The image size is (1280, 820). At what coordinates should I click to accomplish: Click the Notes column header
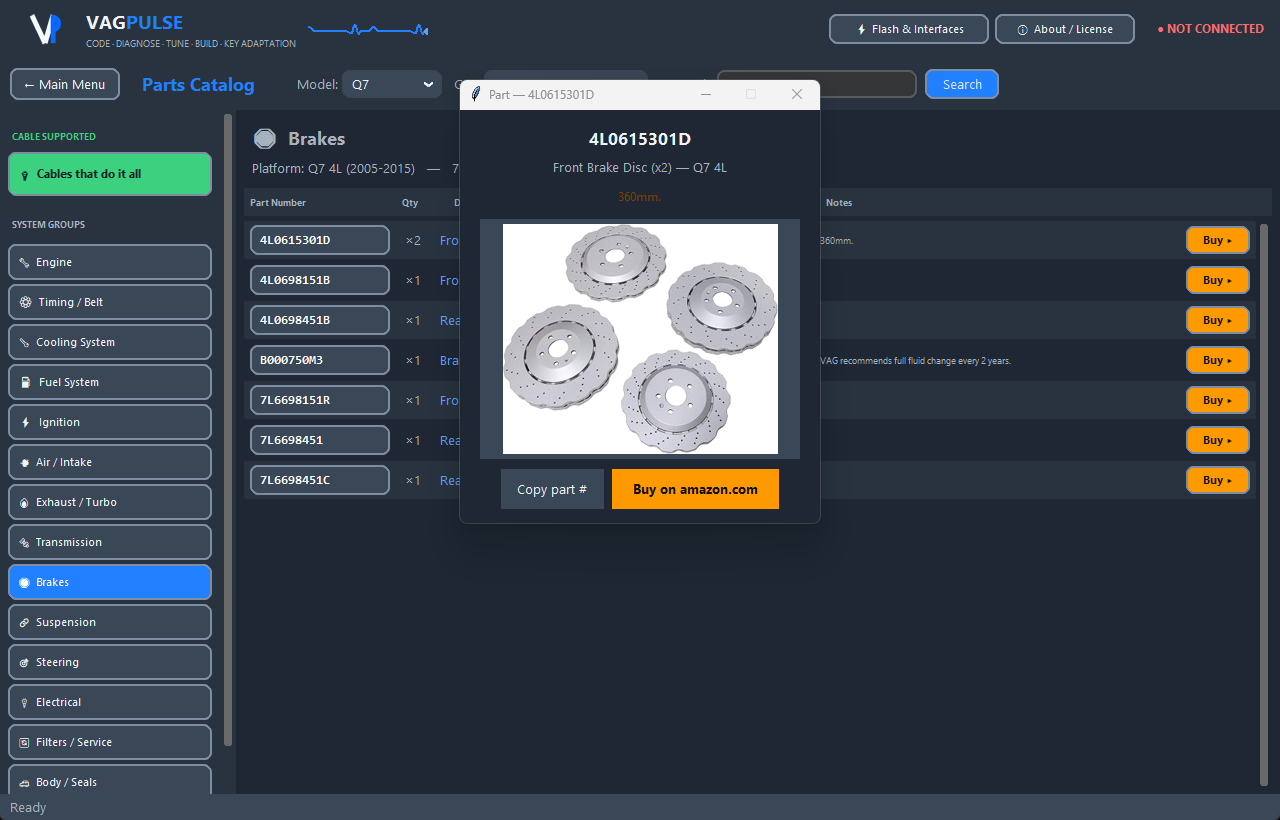click(839, 203)
